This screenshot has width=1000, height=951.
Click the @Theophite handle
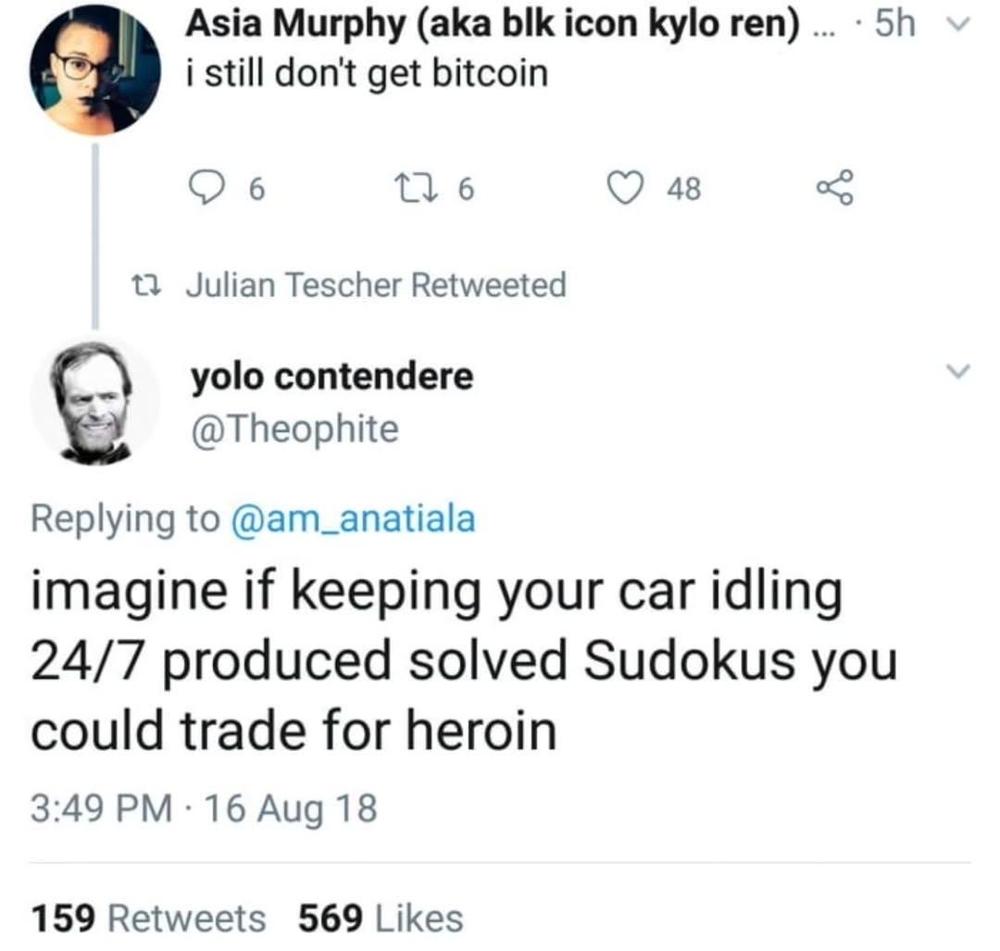(295, 429)
